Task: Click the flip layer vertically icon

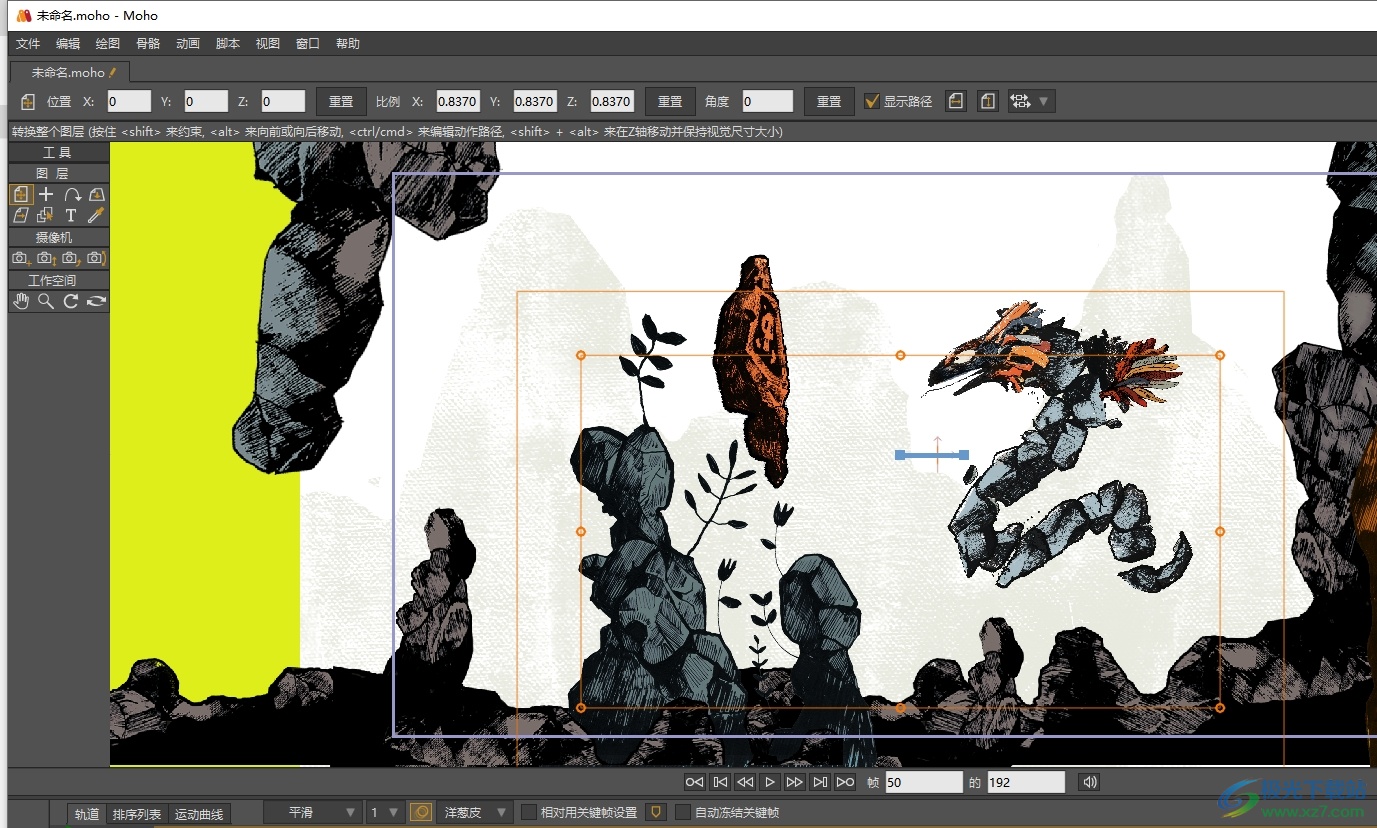Action: 987,101
